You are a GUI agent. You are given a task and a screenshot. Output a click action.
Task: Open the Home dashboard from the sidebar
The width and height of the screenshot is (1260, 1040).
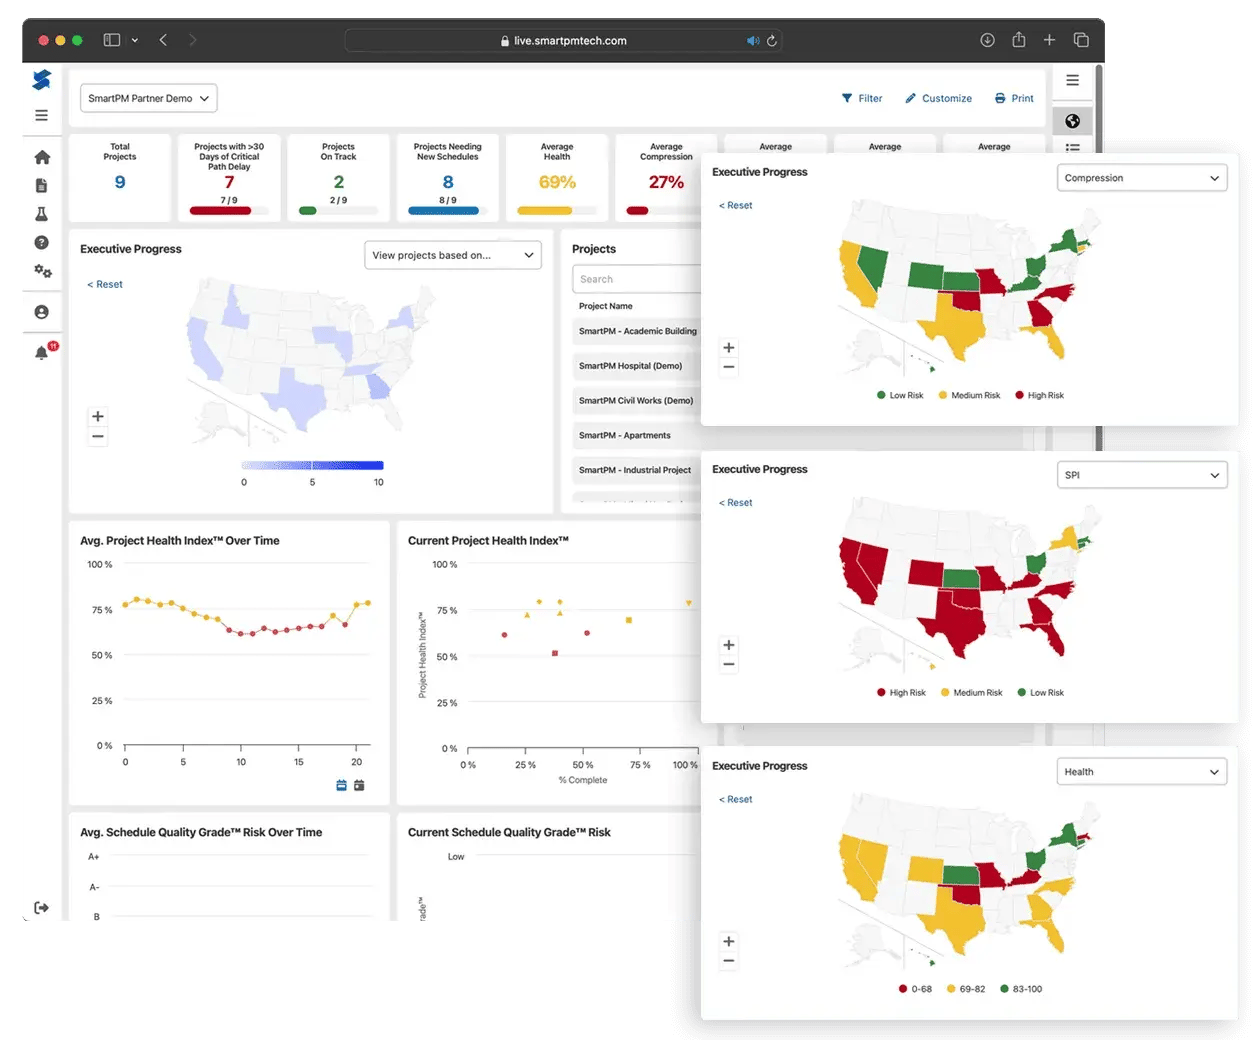tap(42, 157)
